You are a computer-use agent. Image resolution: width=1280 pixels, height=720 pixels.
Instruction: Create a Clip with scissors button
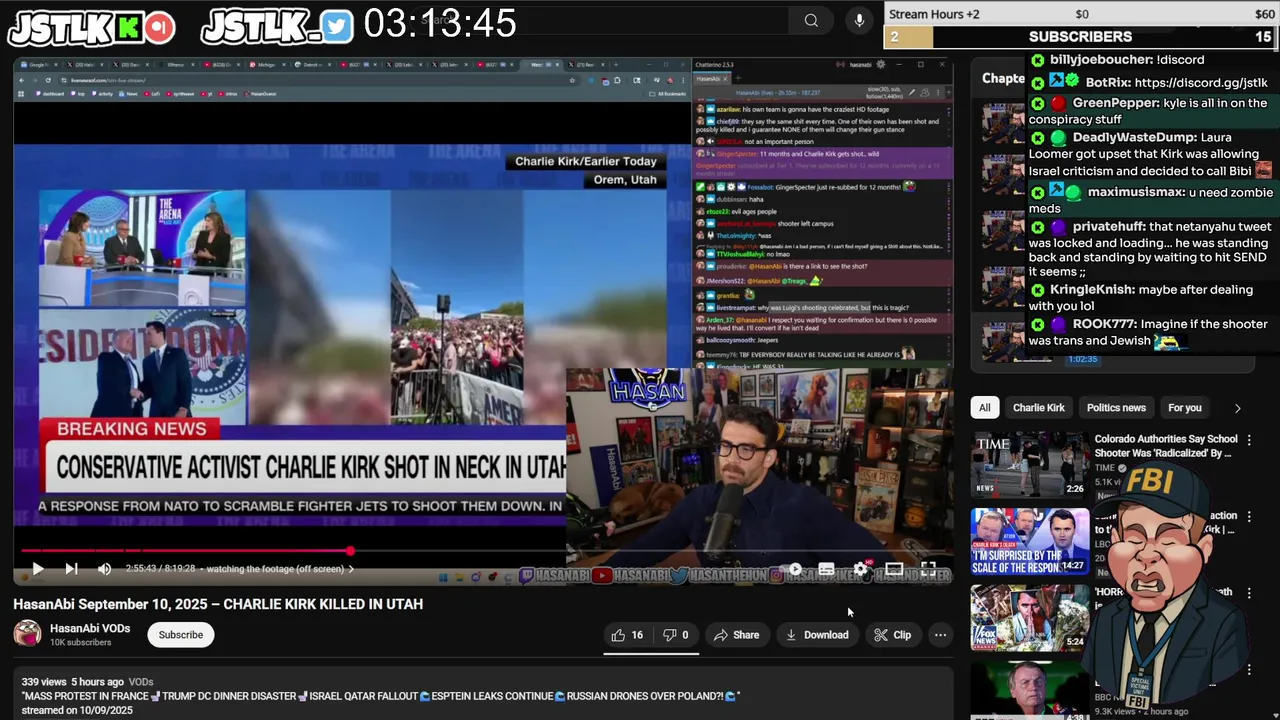point(892,635)
